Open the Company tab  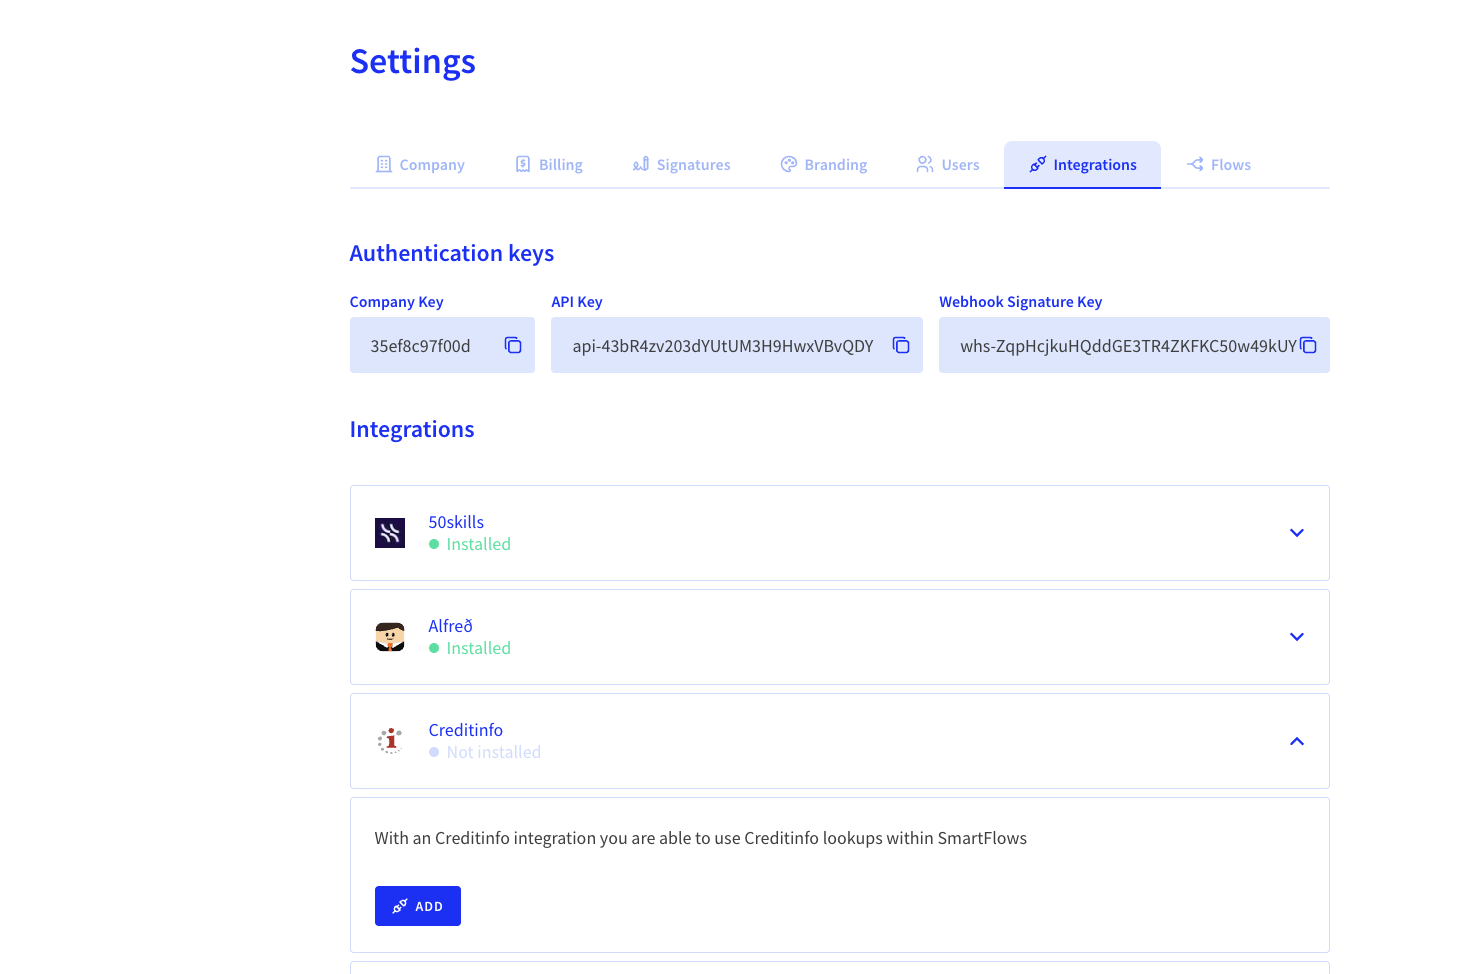pos(420,164)
